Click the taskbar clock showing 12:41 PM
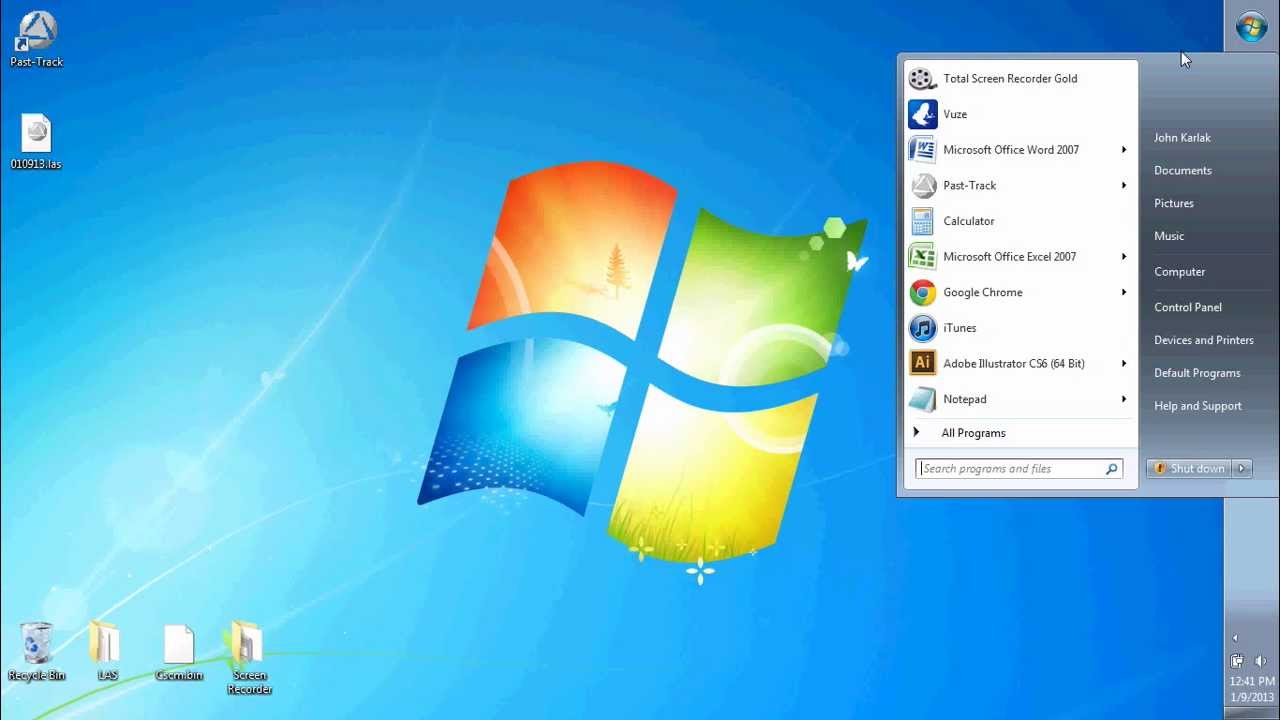Image resolution: width=1280 pixels, height=720 pixels. 1252,682
